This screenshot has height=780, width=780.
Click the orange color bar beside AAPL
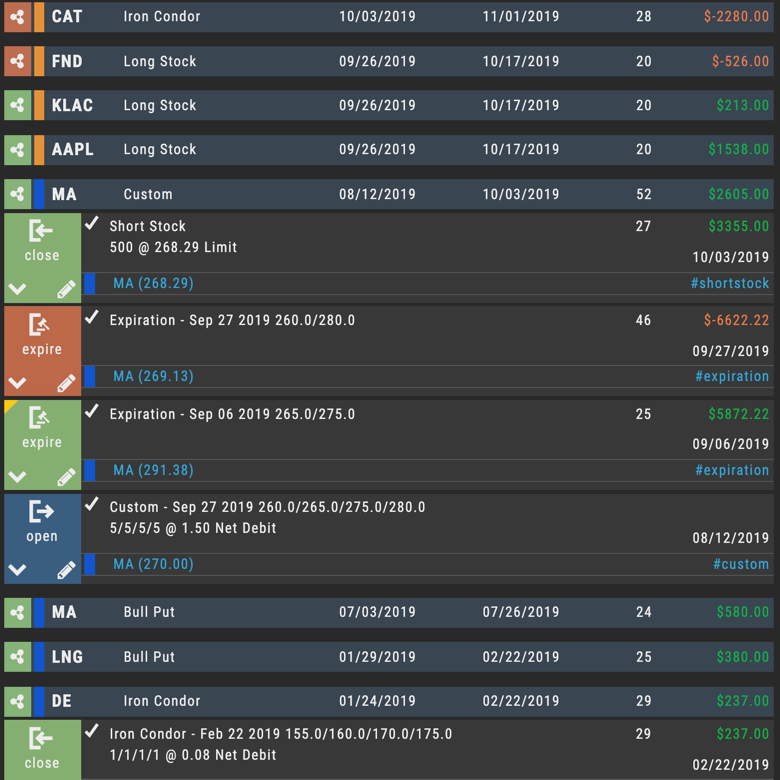point(39,149)
